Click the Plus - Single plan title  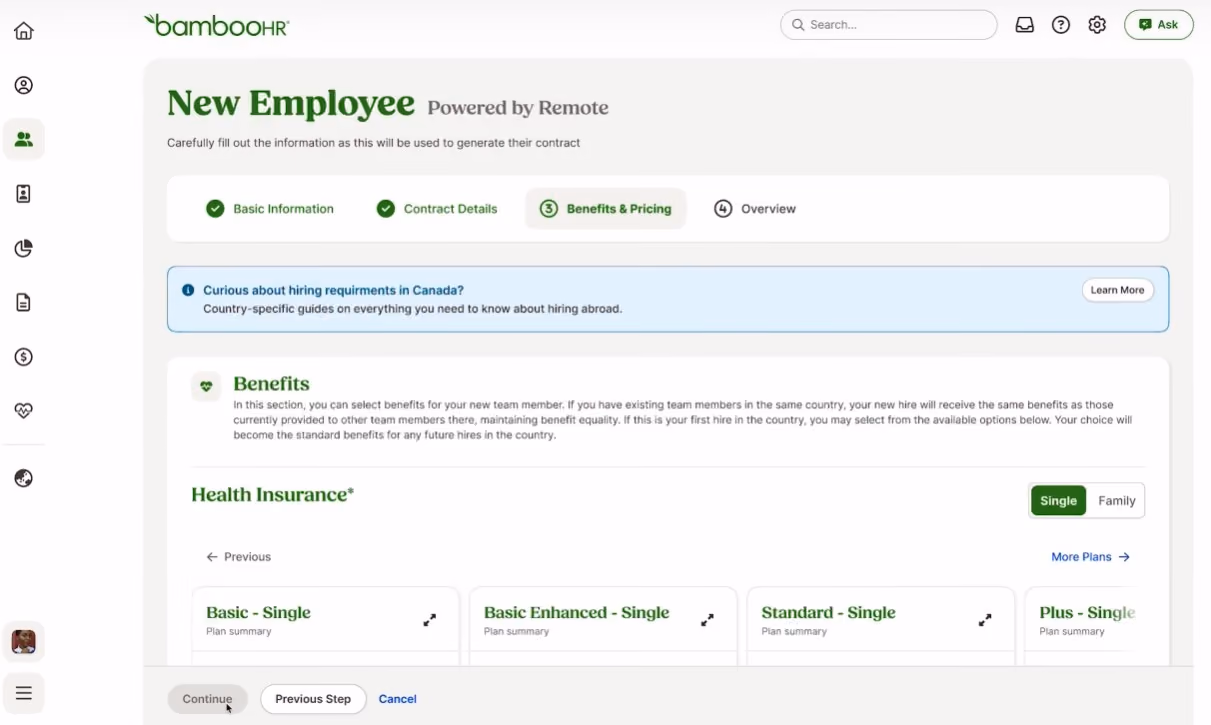point(1087,613)
